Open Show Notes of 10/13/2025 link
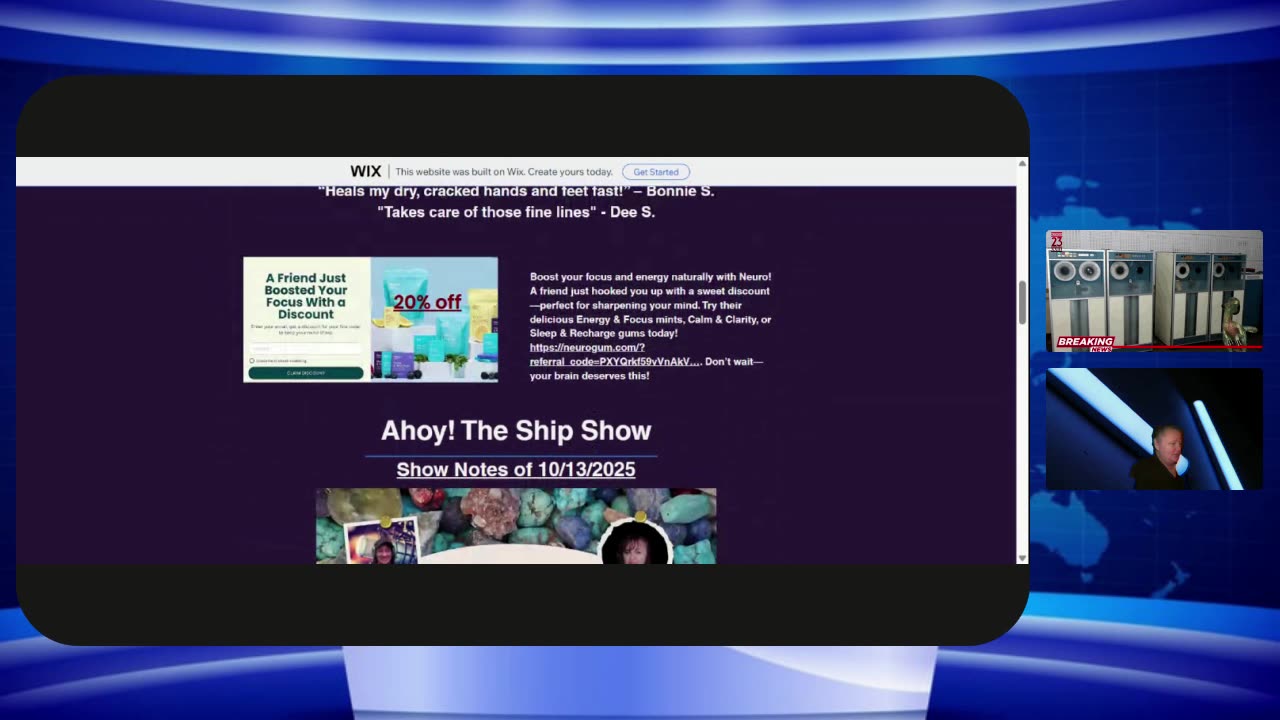 pos(516,469)
